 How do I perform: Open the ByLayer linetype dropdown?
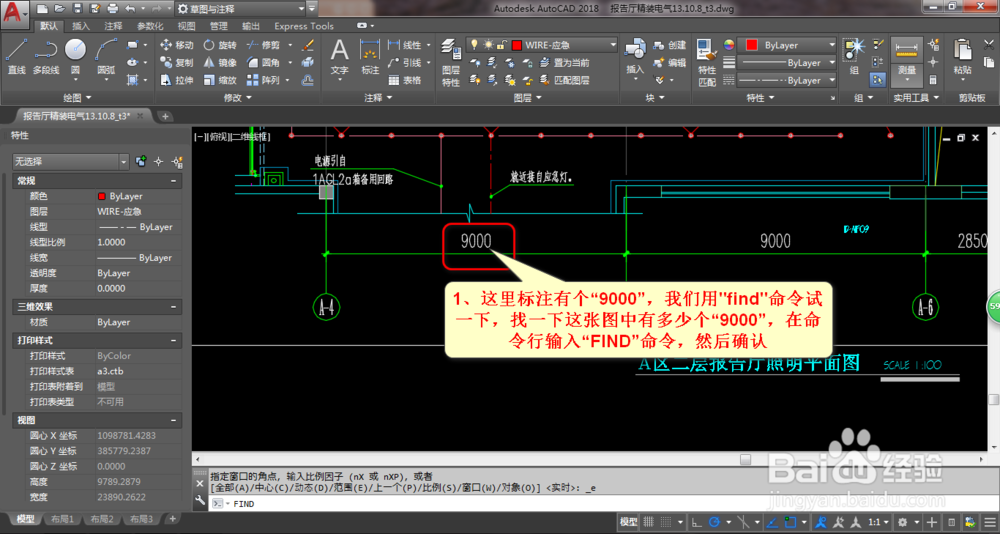tap(787, 80)
